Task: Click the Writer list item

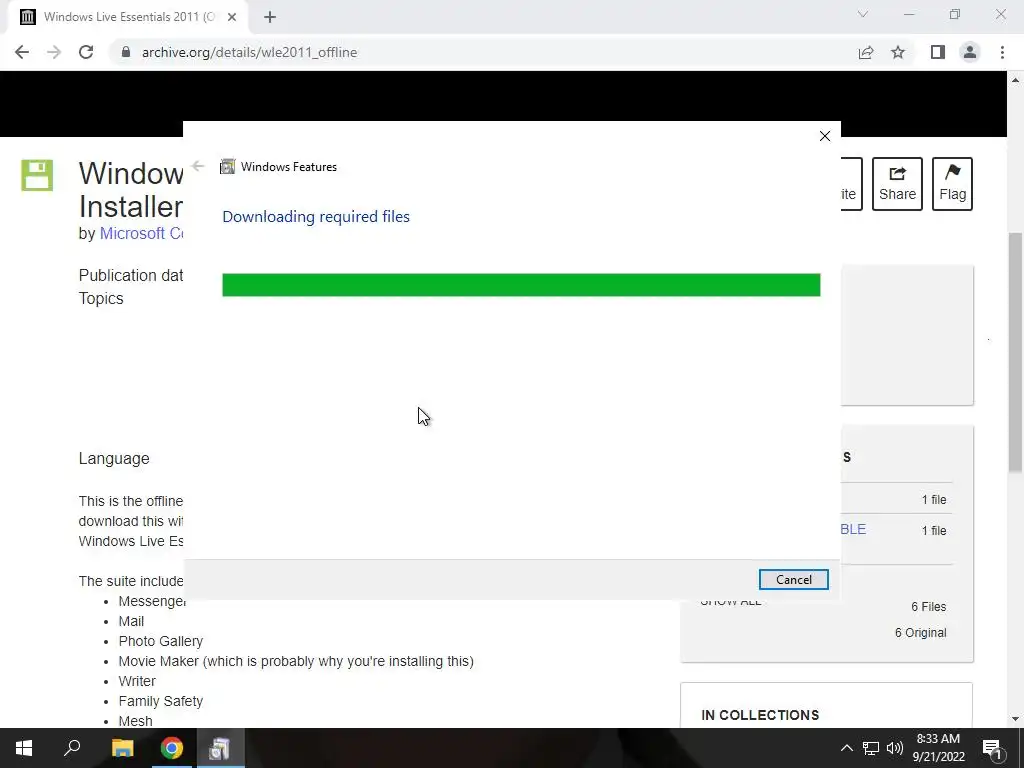Action: [x=137, y=681]
